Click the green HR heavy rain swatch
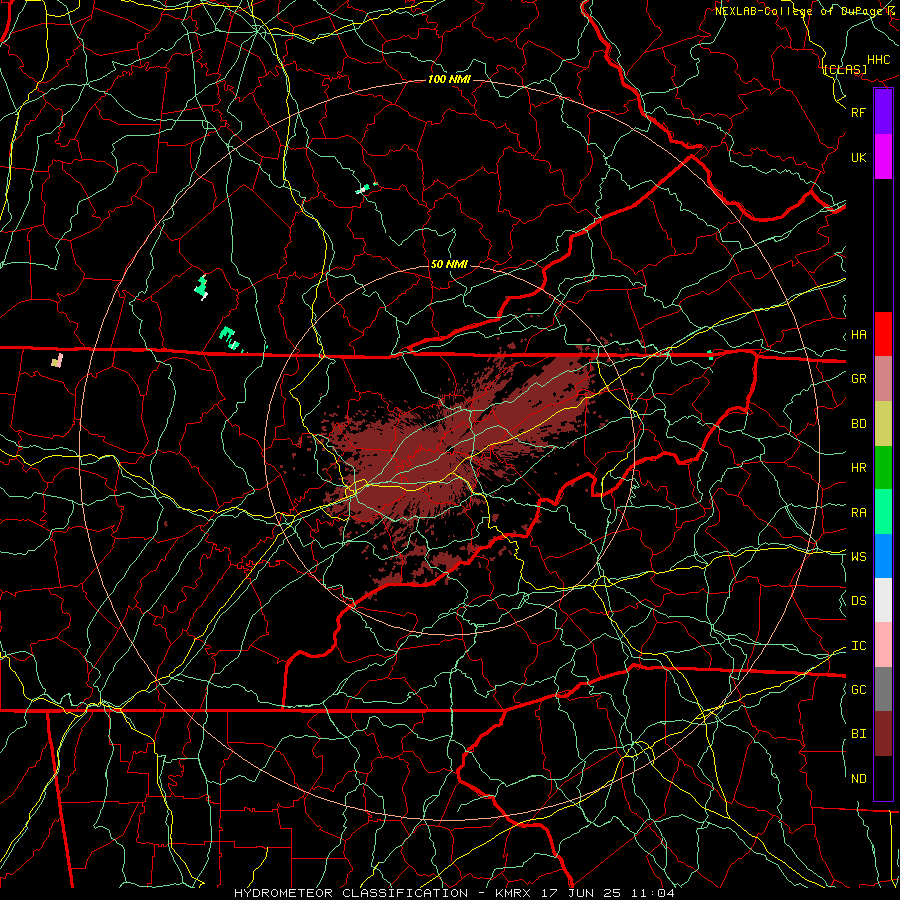This screenshot has width=900, height=900. click(883, 468)
